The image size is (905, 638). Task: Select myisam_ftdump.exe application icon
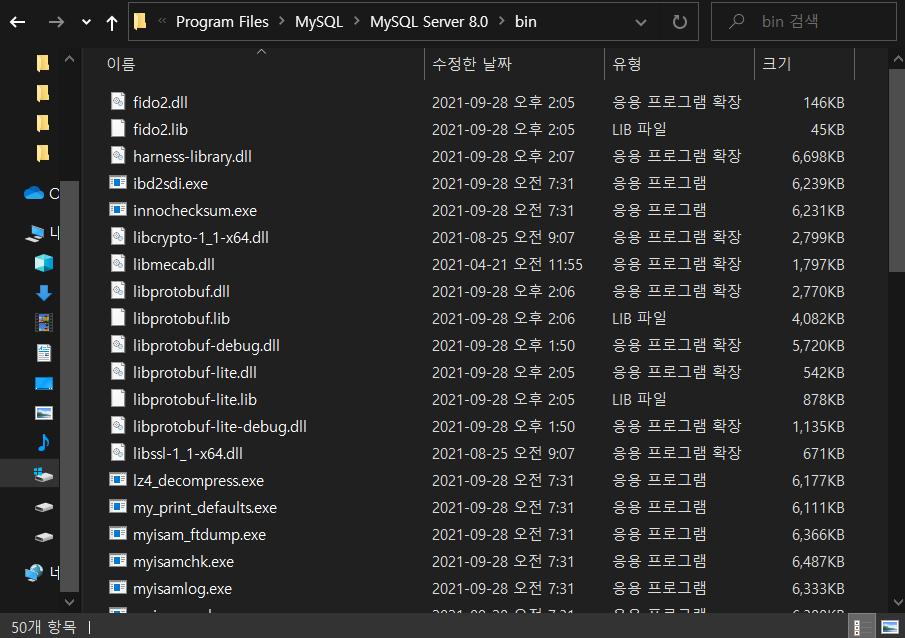pos(118,533)
